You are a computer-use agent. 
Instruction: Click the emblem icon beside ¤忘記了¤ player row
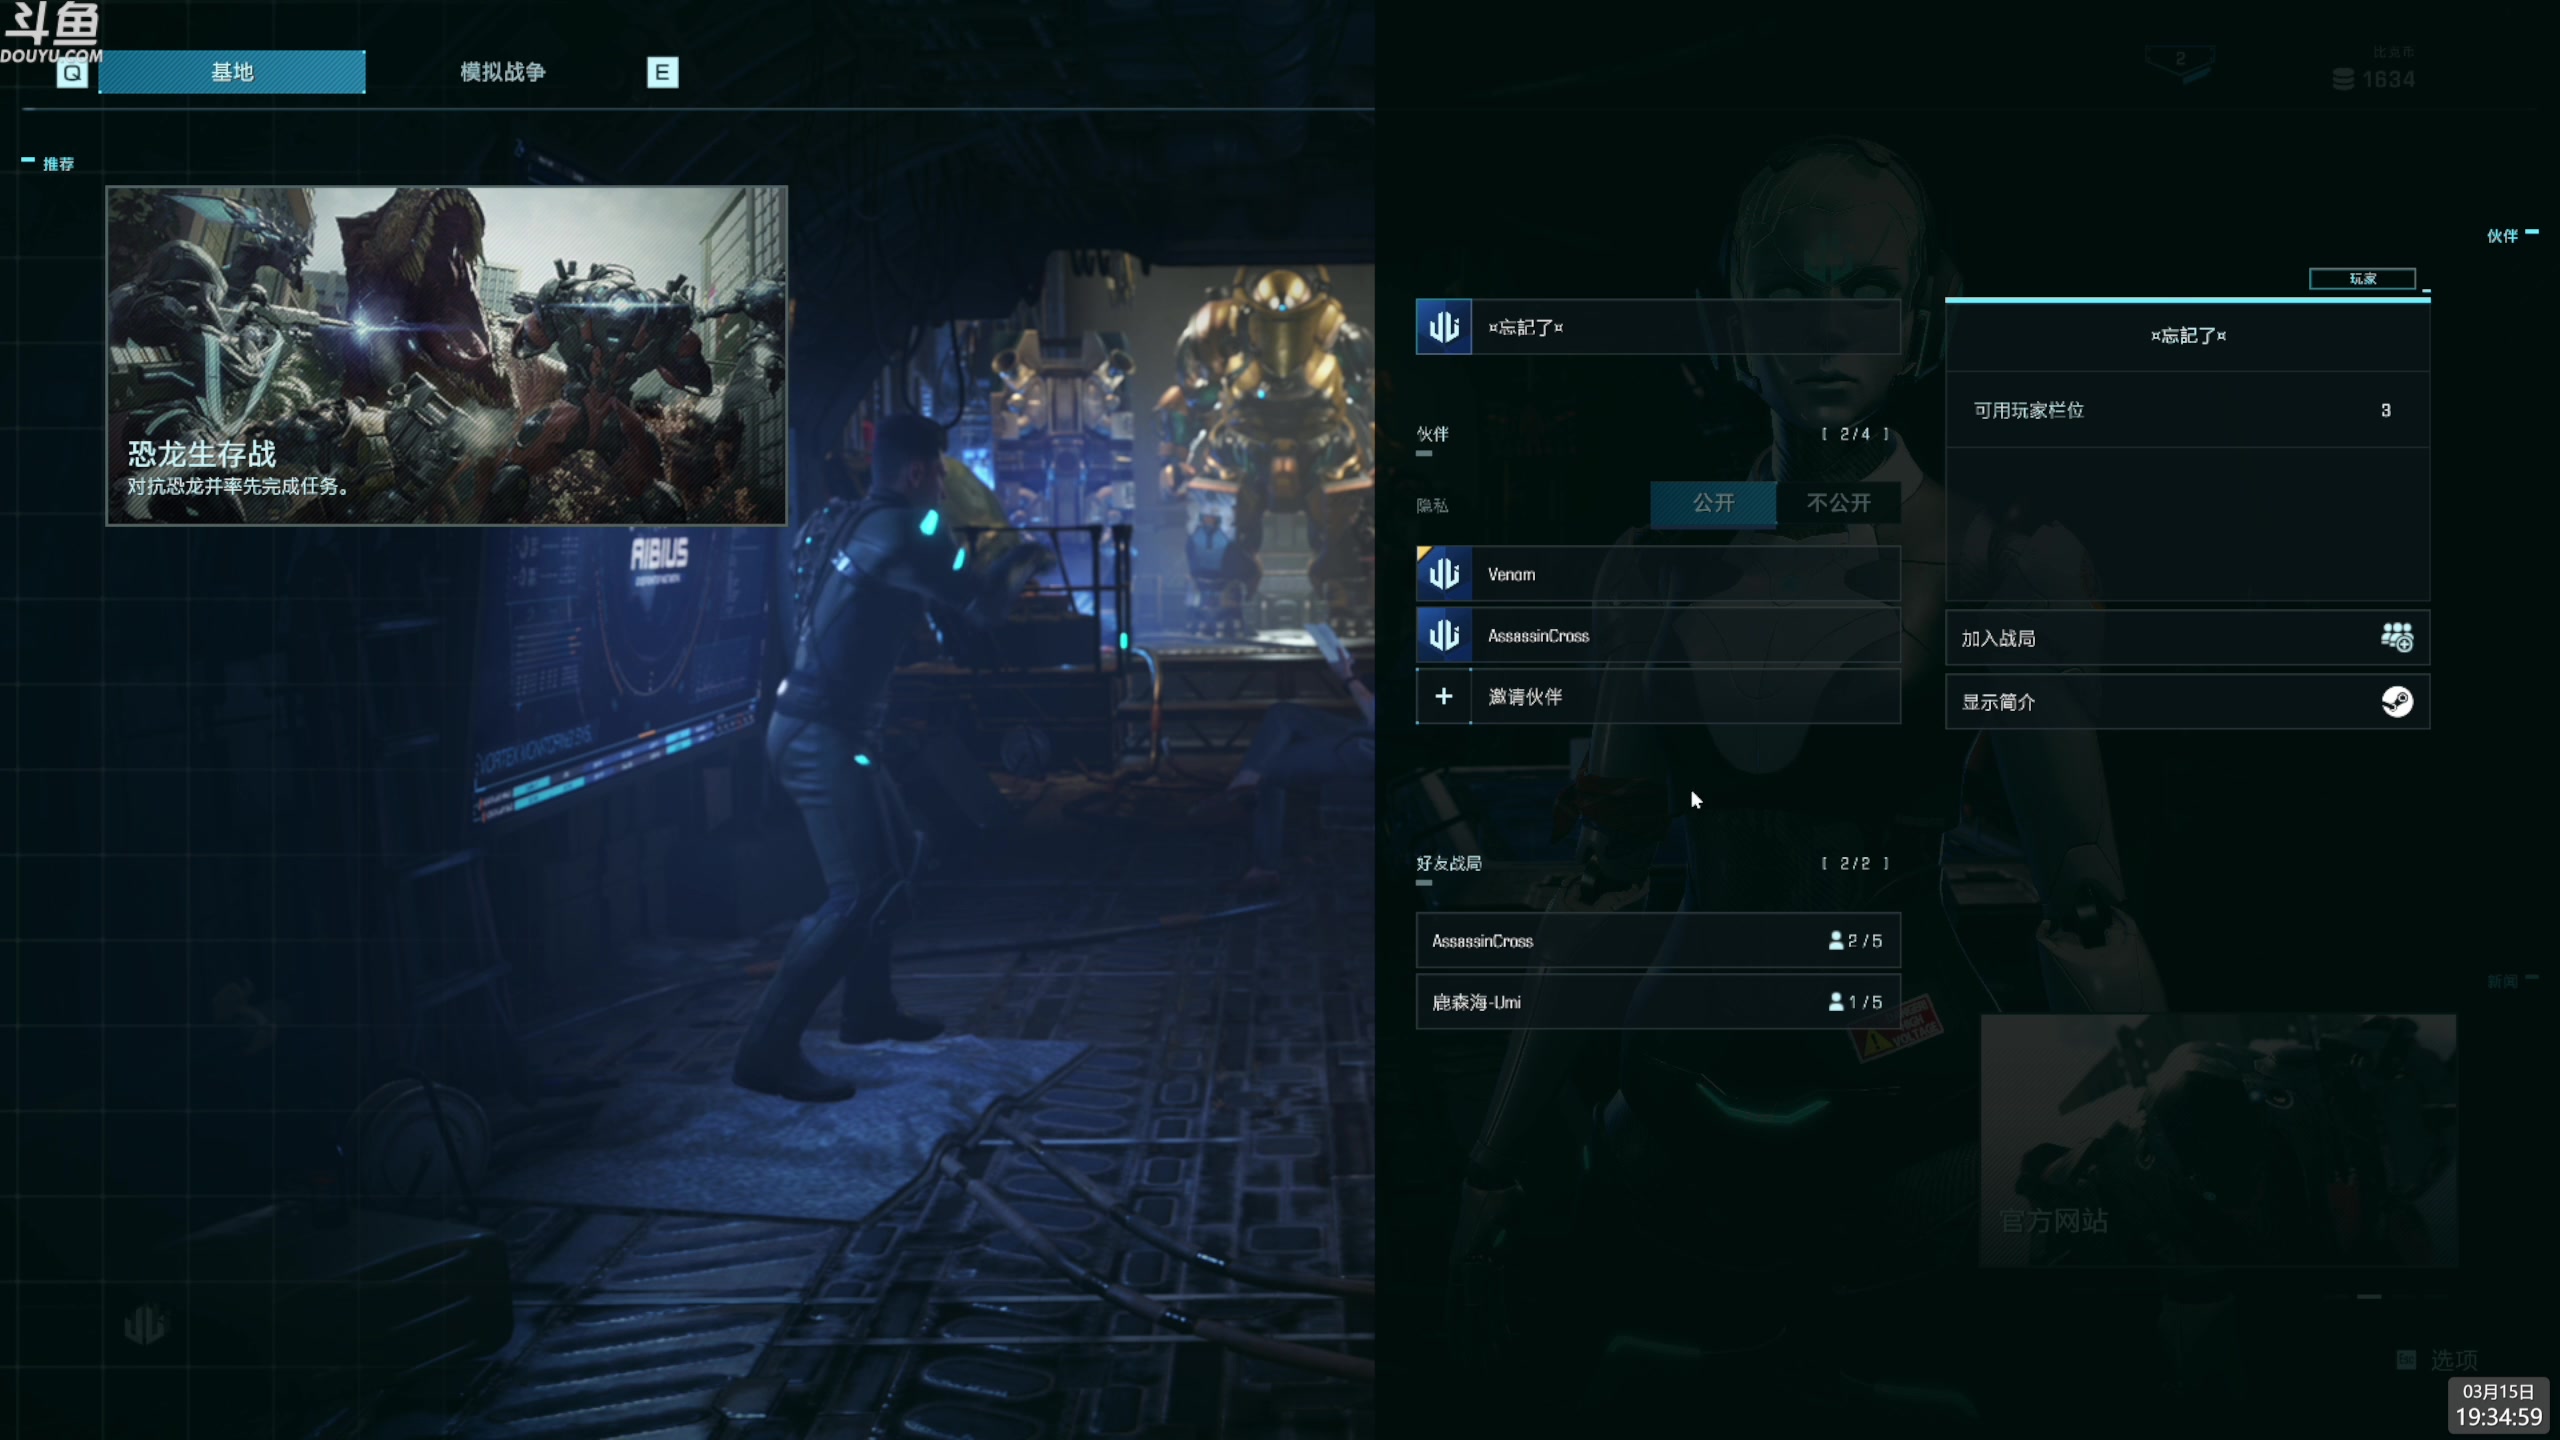point(1443,327)
